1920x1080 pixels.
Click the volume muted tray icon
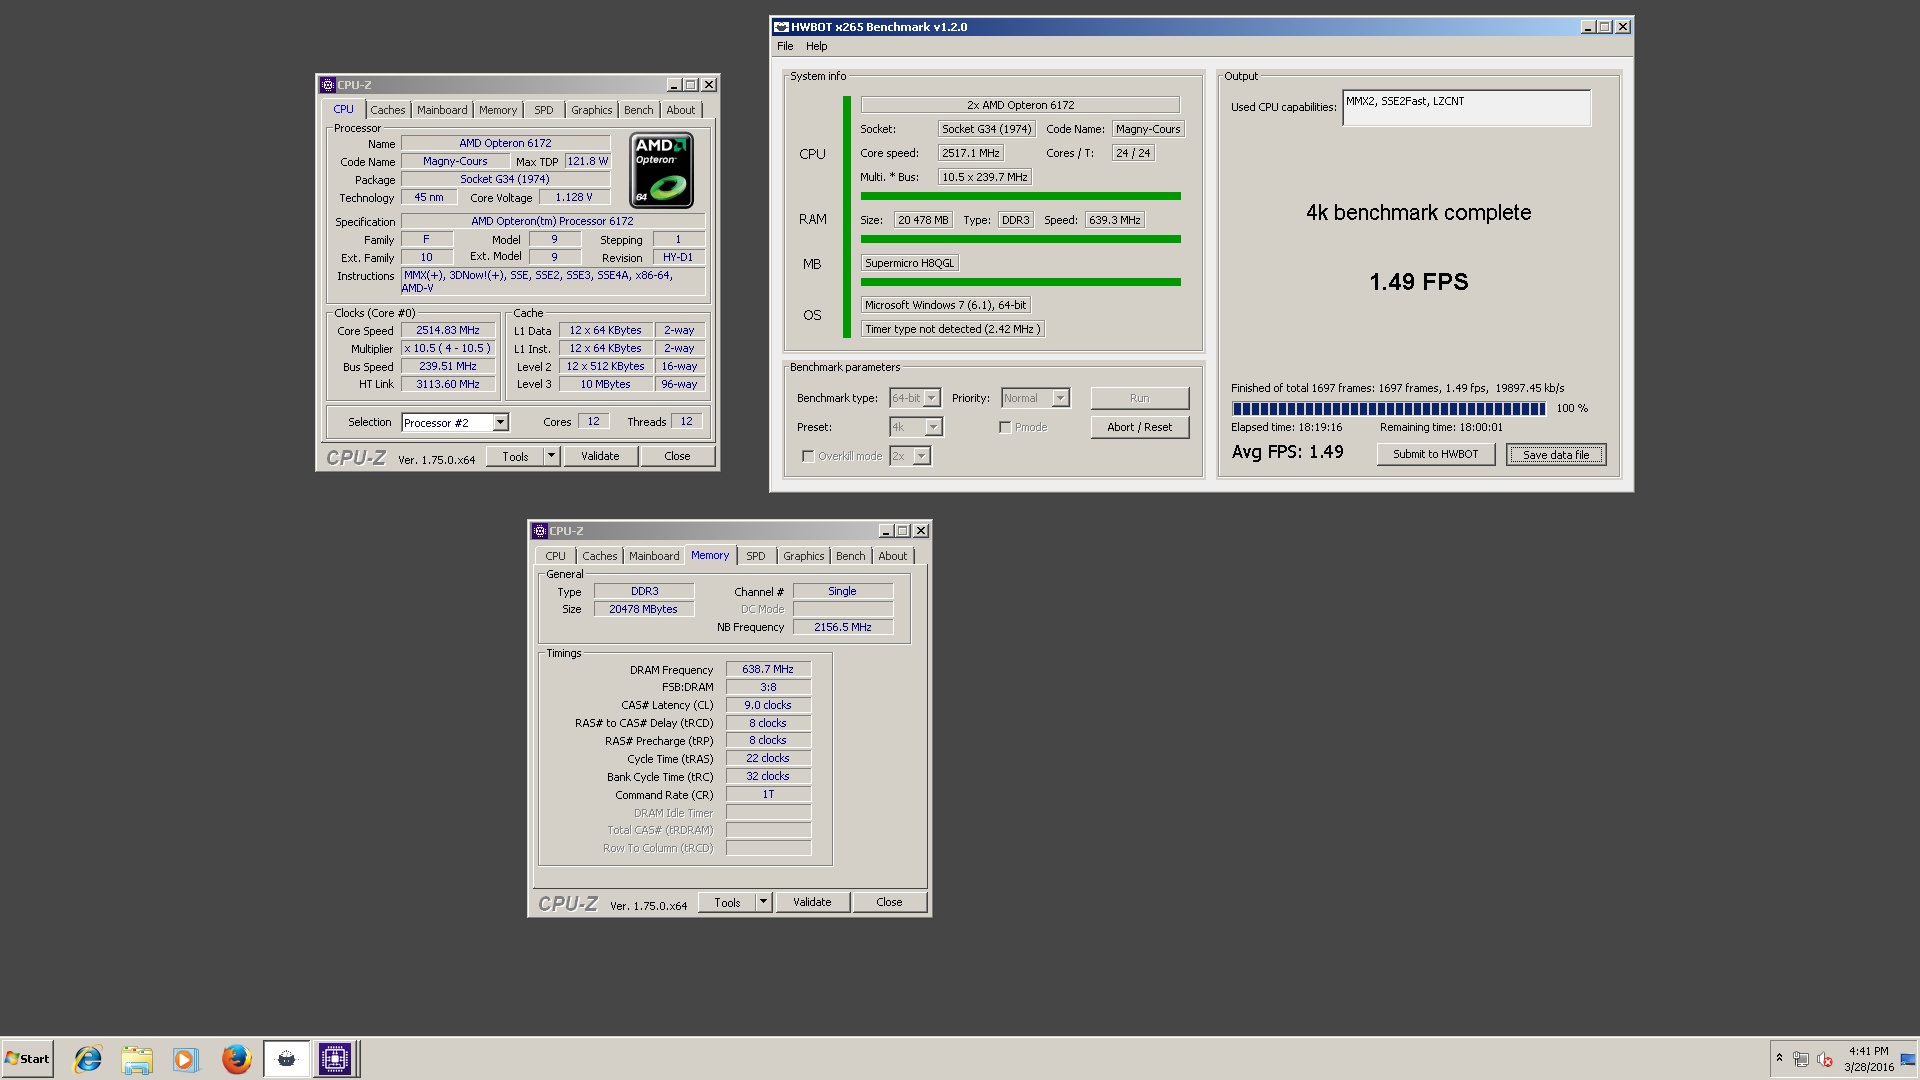(1825, 1059)
